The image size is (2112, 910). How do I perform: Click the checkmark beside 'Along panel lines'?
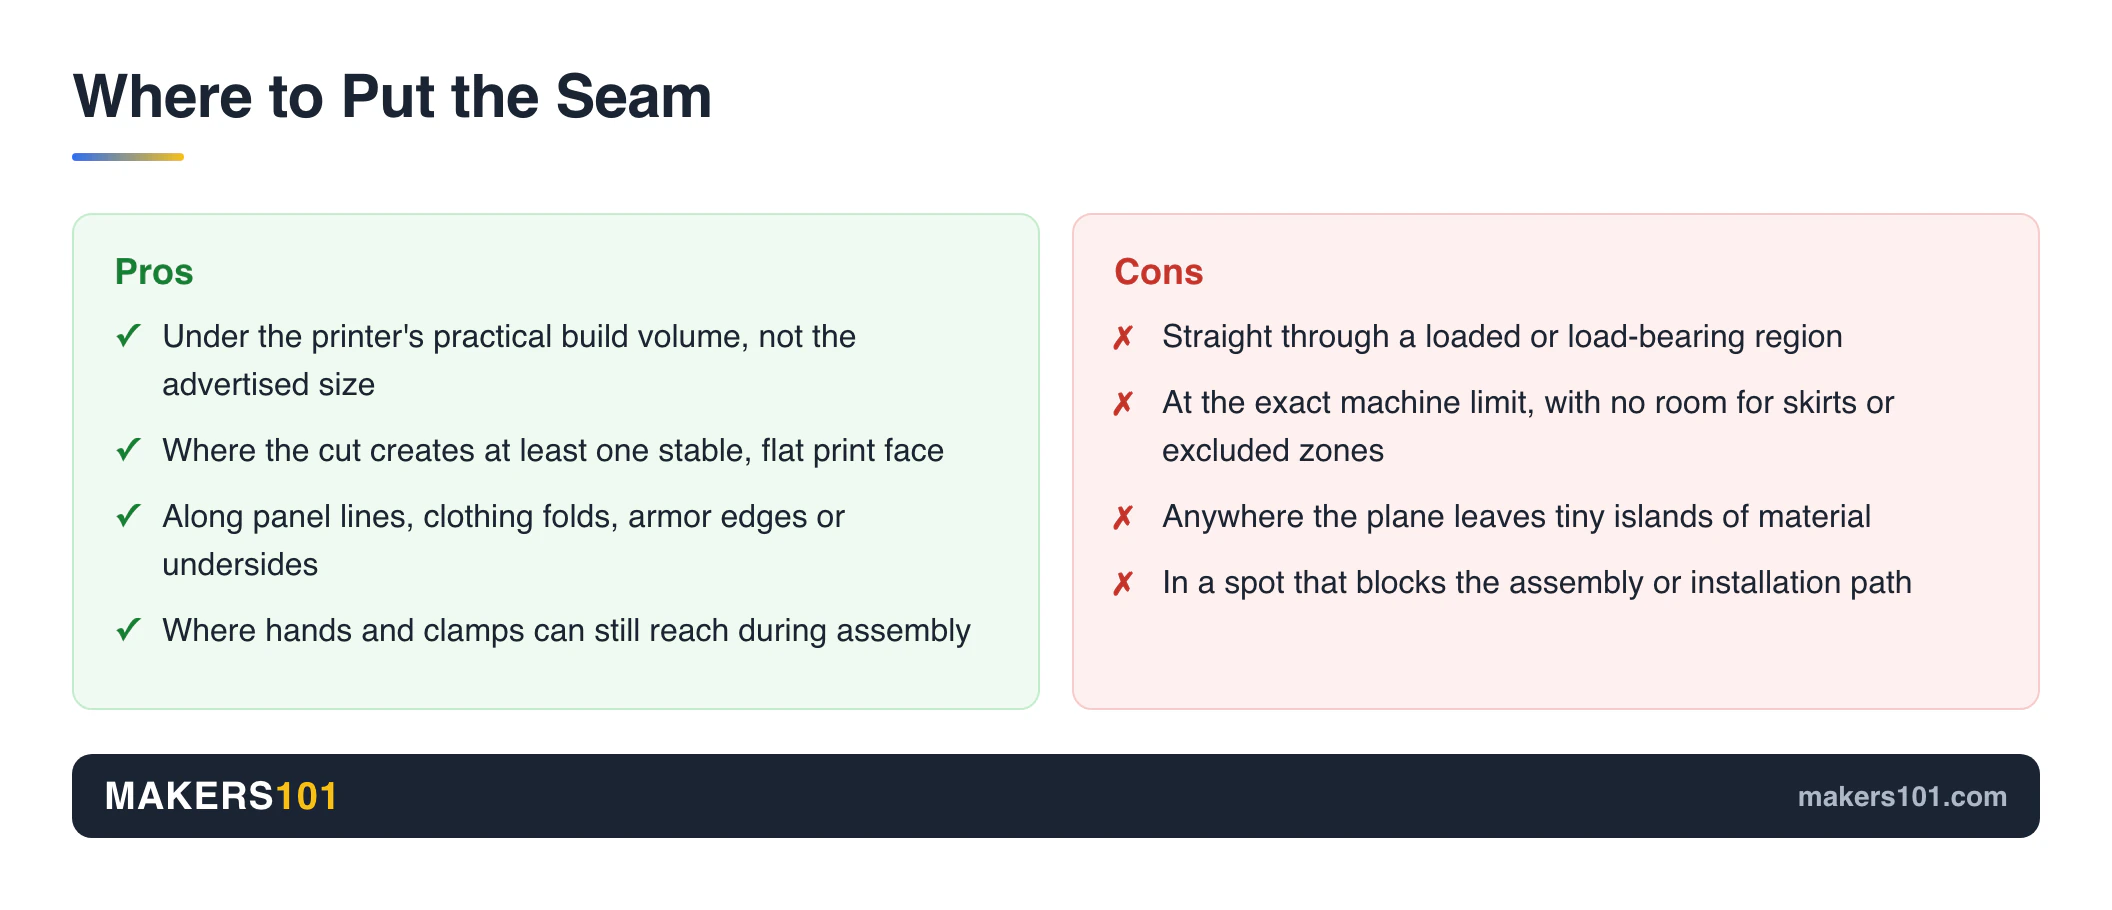coord(128,516)
